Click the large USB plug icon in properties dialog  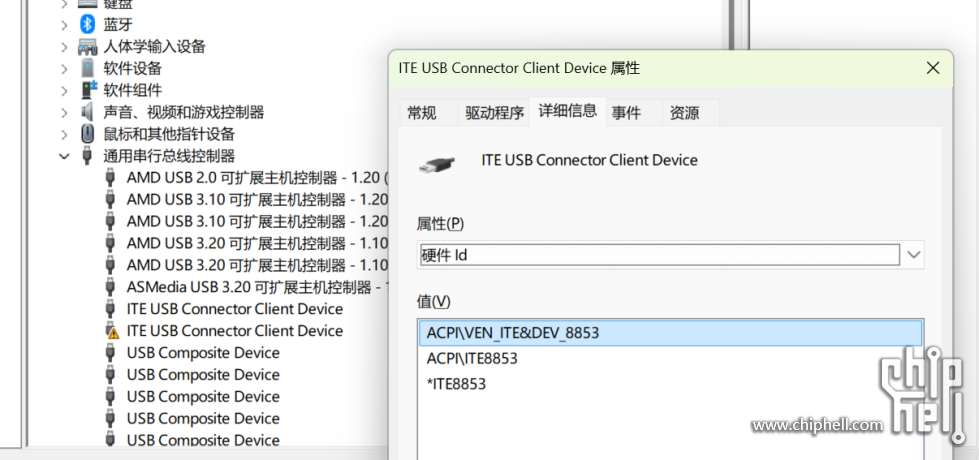pos(436,164)
